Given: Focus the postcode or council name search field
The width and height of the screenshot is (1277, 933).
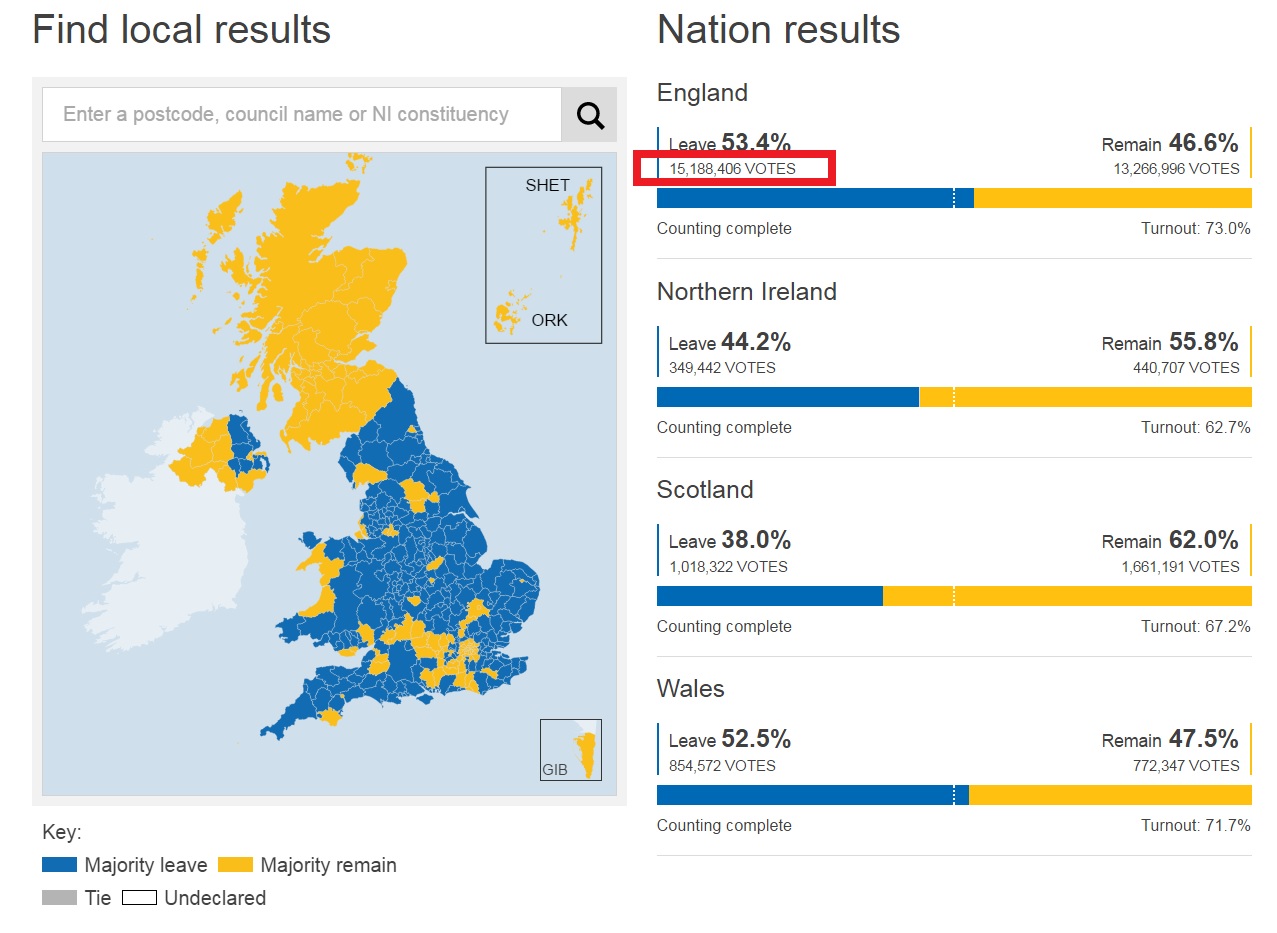Looking at the screenshot, I should [x=302, y=115].
